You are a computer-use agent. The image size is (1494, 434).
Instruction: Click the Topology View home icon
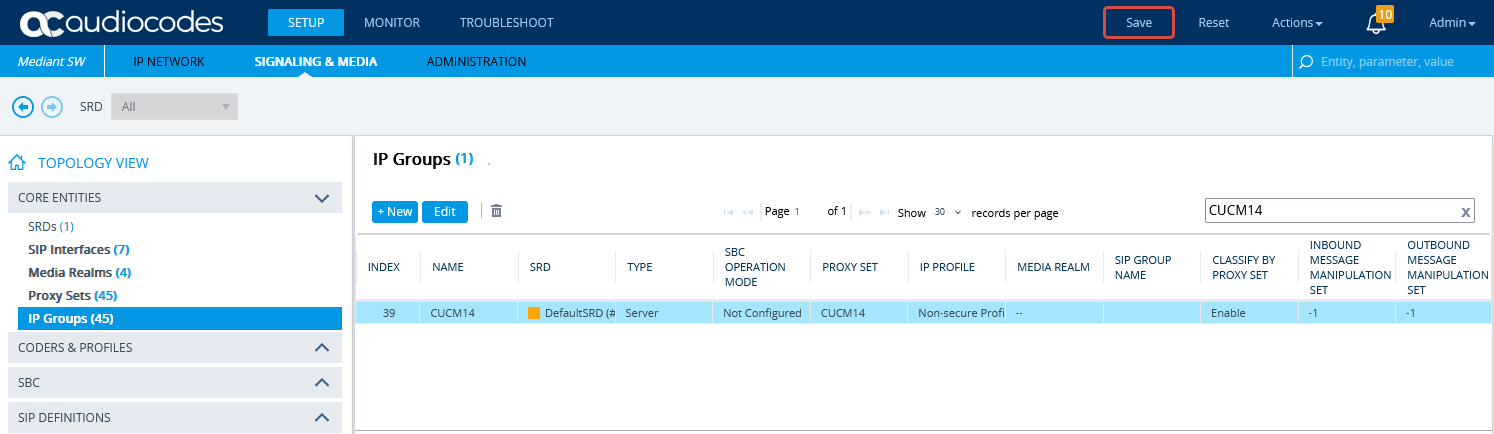[x=17, y=163]
